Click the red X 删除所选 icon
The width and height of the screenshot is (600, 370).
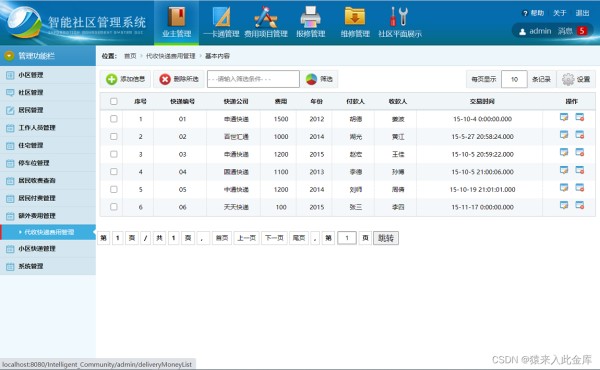tap(165, 79)
